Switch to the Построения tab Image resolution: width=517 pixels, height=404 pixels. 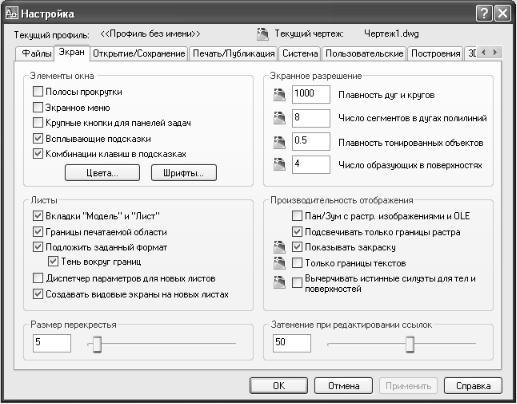(x=435, y=54)
